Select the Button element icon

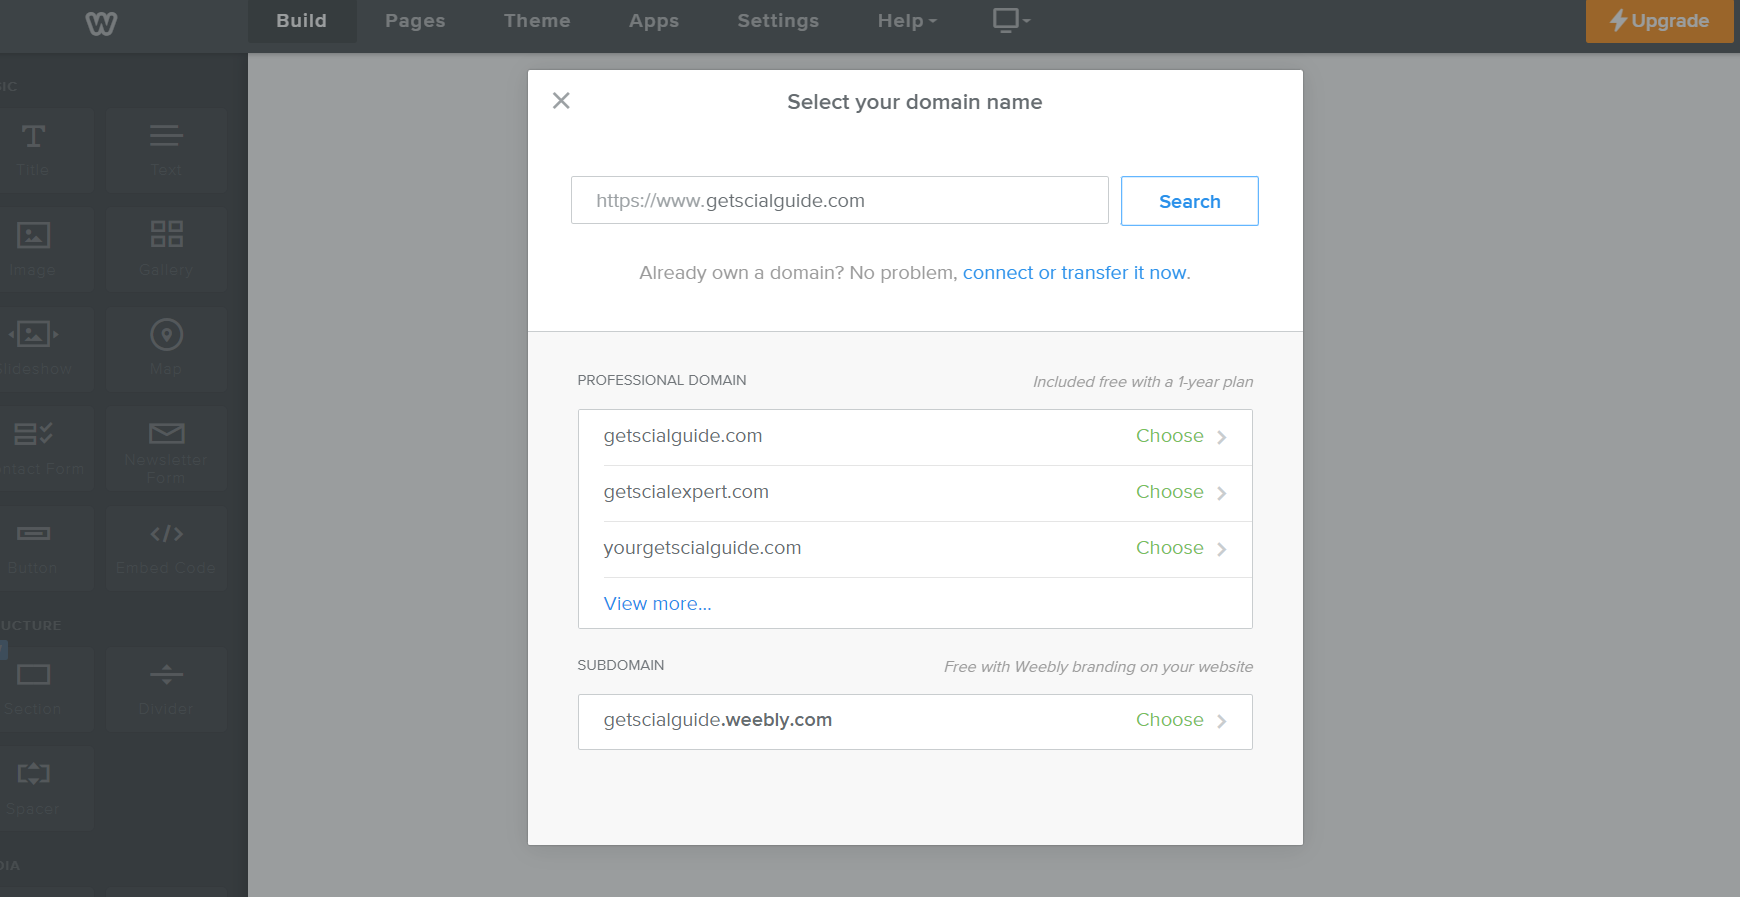point(33,533)
